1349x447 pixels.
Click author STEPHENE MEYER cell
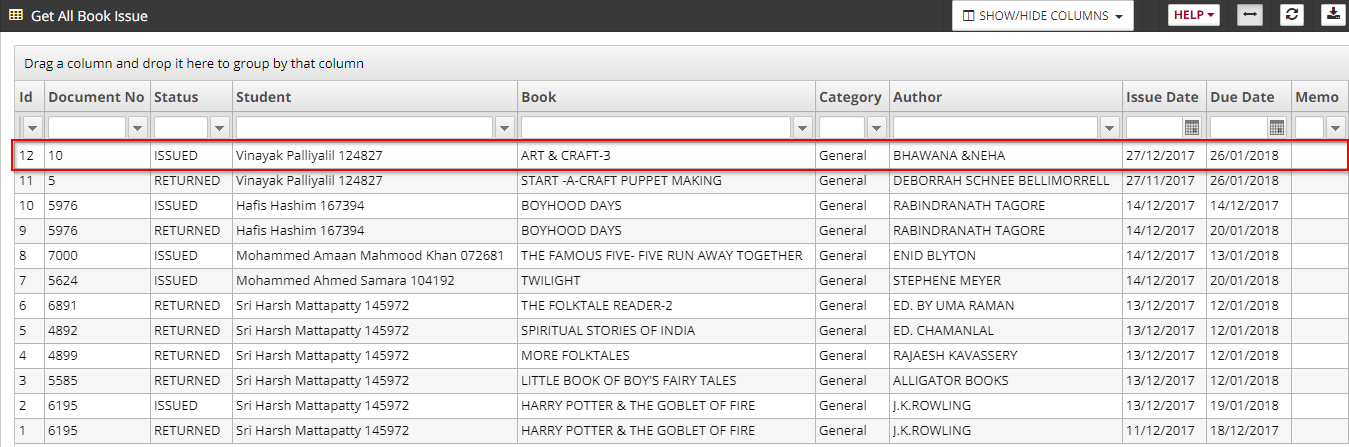pyautogui.click(x=1006, y=280)
